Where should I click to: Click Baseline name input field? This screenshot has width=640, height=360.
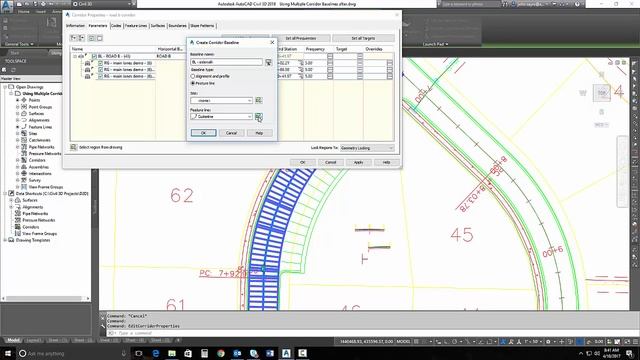point(227,62)
